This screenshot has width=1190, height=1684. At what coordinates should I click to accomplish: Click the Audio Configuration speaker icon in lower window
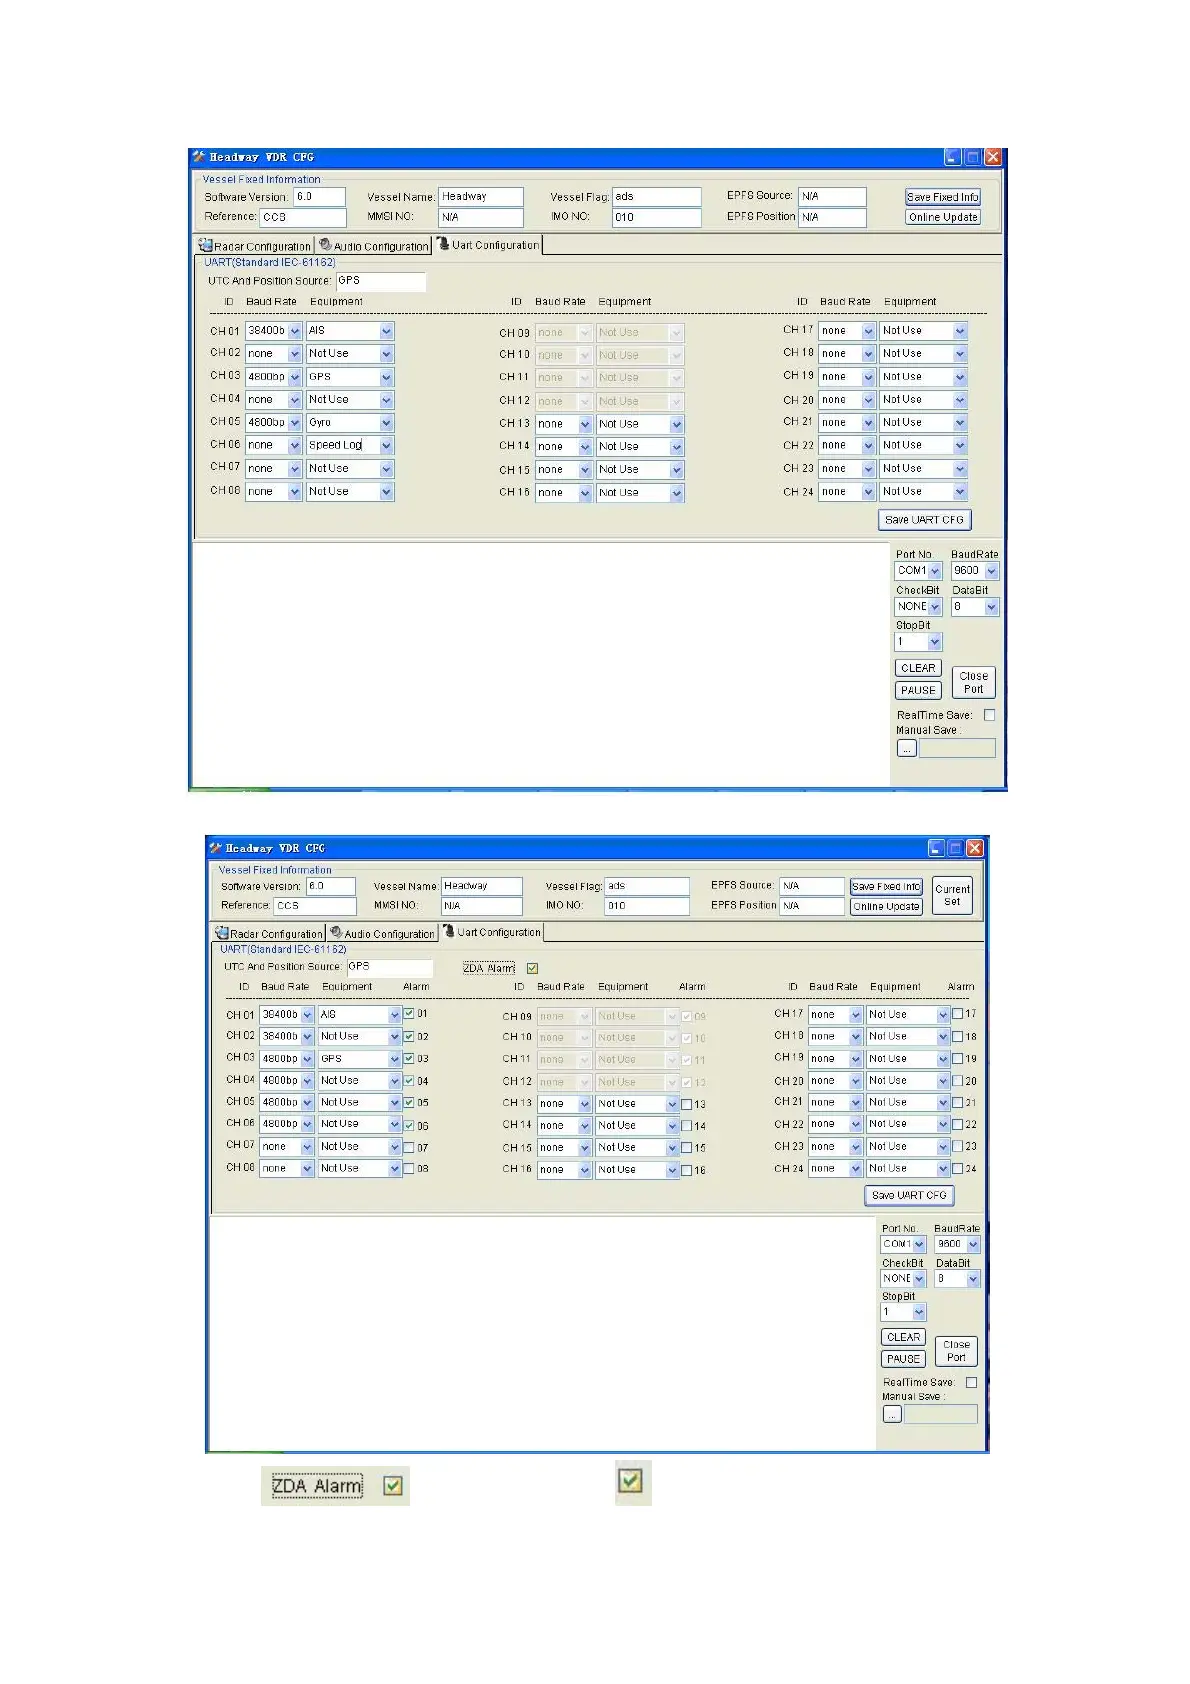(x=336, y=933)
